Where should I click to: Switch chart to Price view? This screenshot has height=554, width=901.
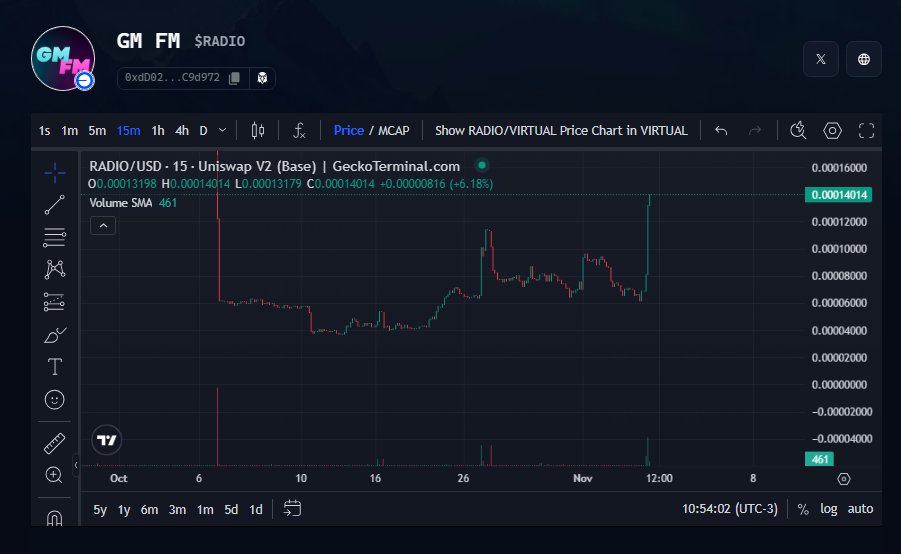coord(349,131)
